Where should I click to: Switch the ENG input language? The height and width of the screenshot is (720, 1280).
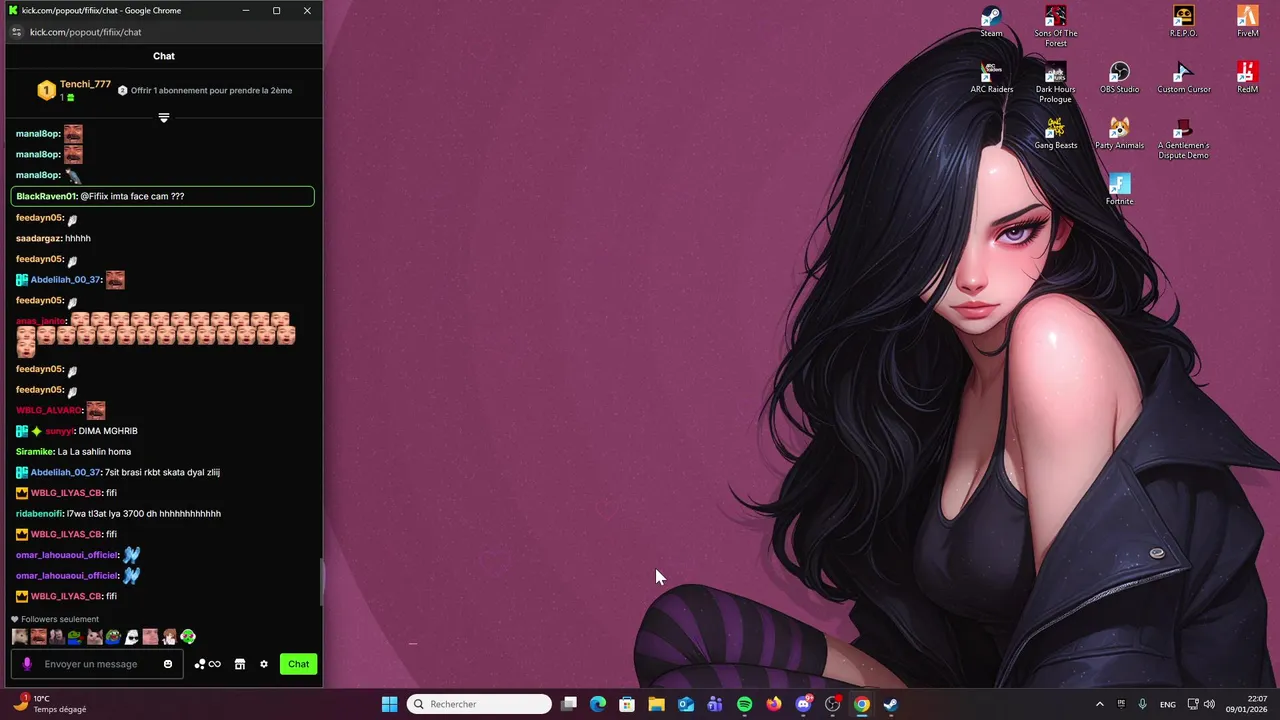click(x=1167, y=704)
